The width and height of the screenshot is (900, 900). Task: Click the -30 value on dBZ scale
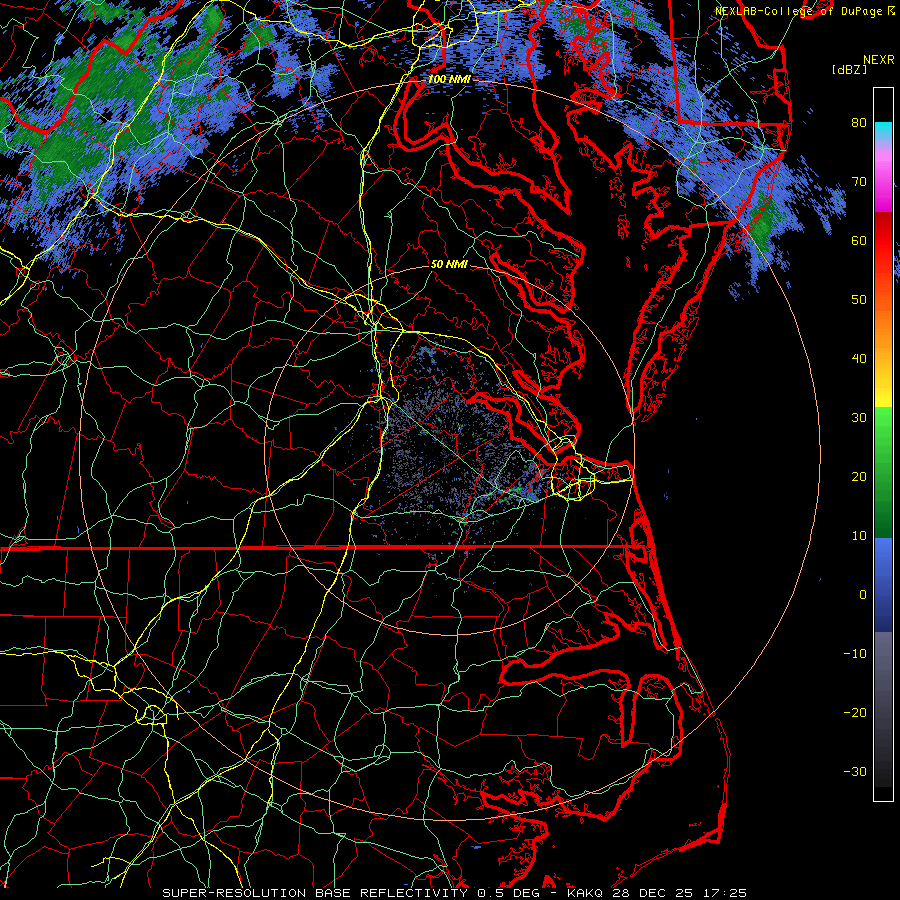pyautogui.click(x=855, y=771)
